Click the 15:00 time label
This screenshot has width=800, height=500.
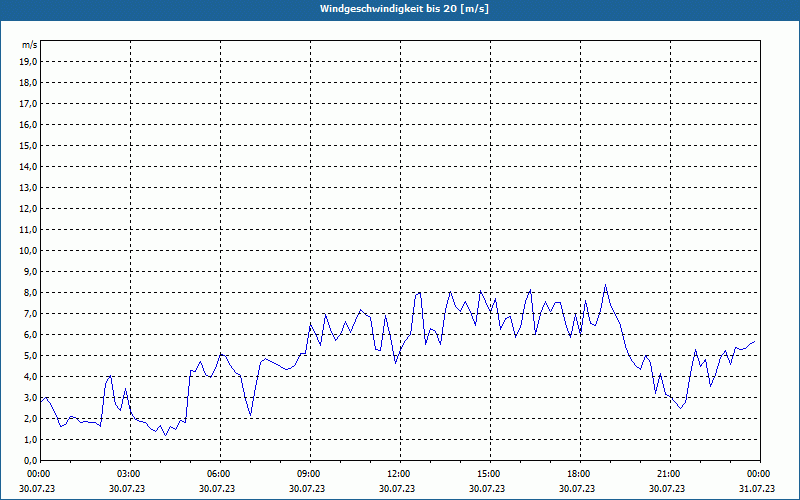[490, 474]
